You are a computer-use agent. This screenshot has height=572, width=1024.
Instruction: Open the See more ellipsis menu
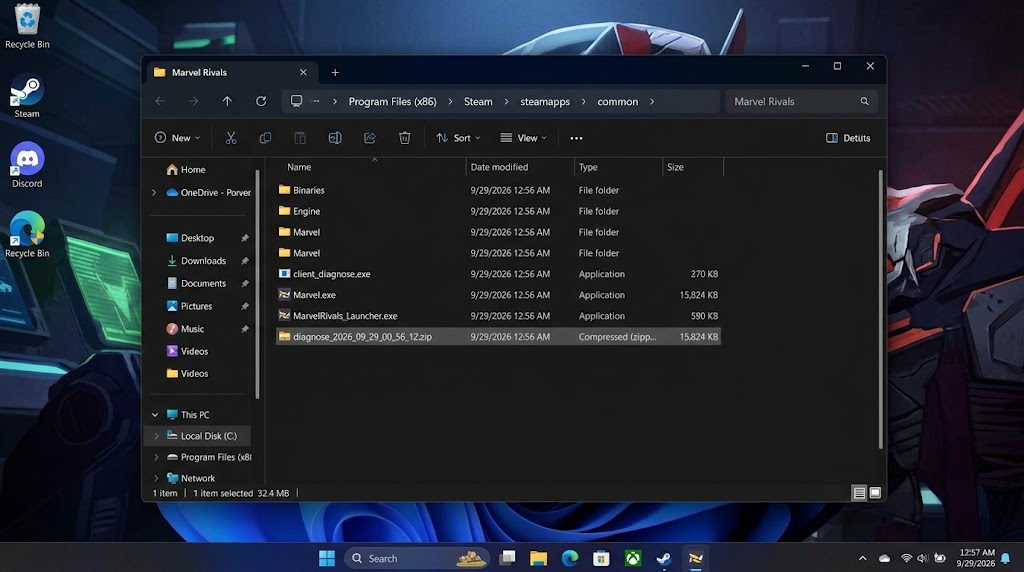pos(576,138)
